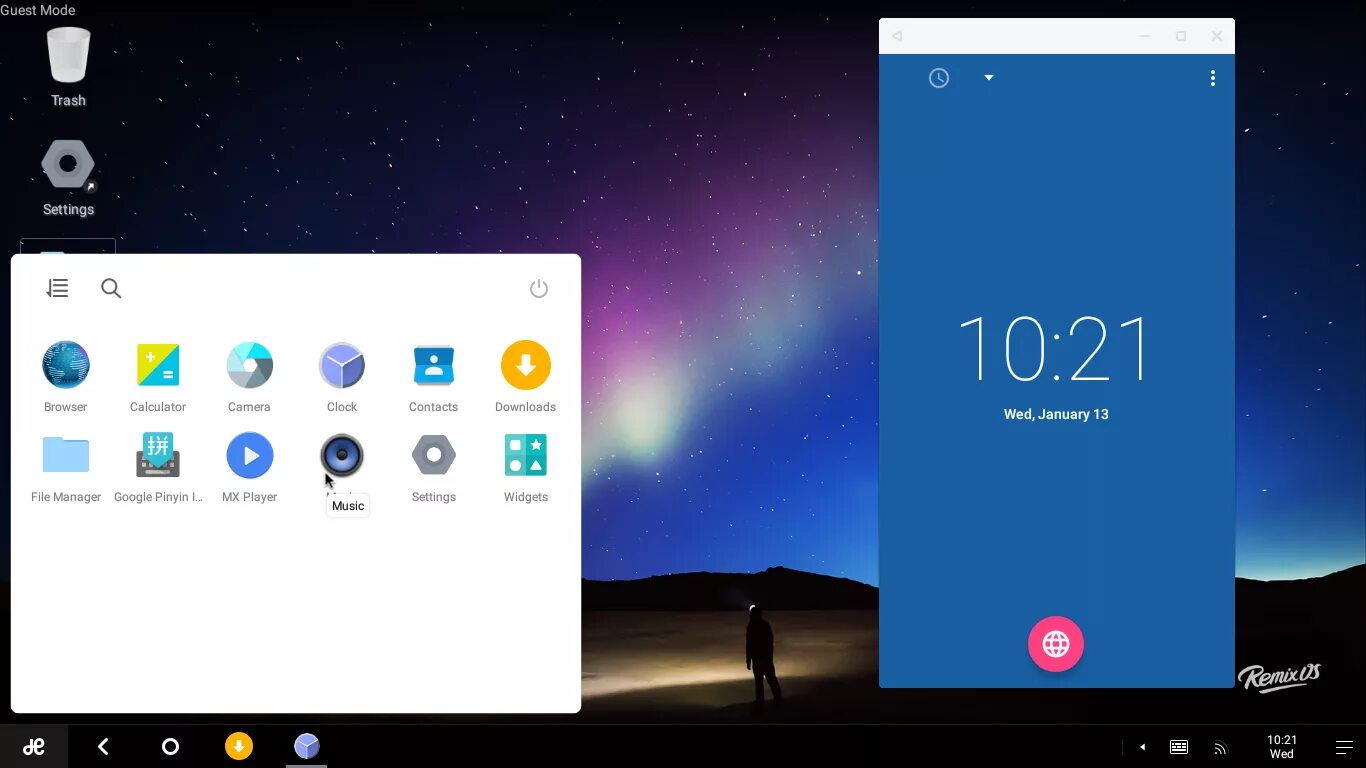Click the power button in the launcher
The height and width of the screenshot is (768, 1366).
(539, 288)
